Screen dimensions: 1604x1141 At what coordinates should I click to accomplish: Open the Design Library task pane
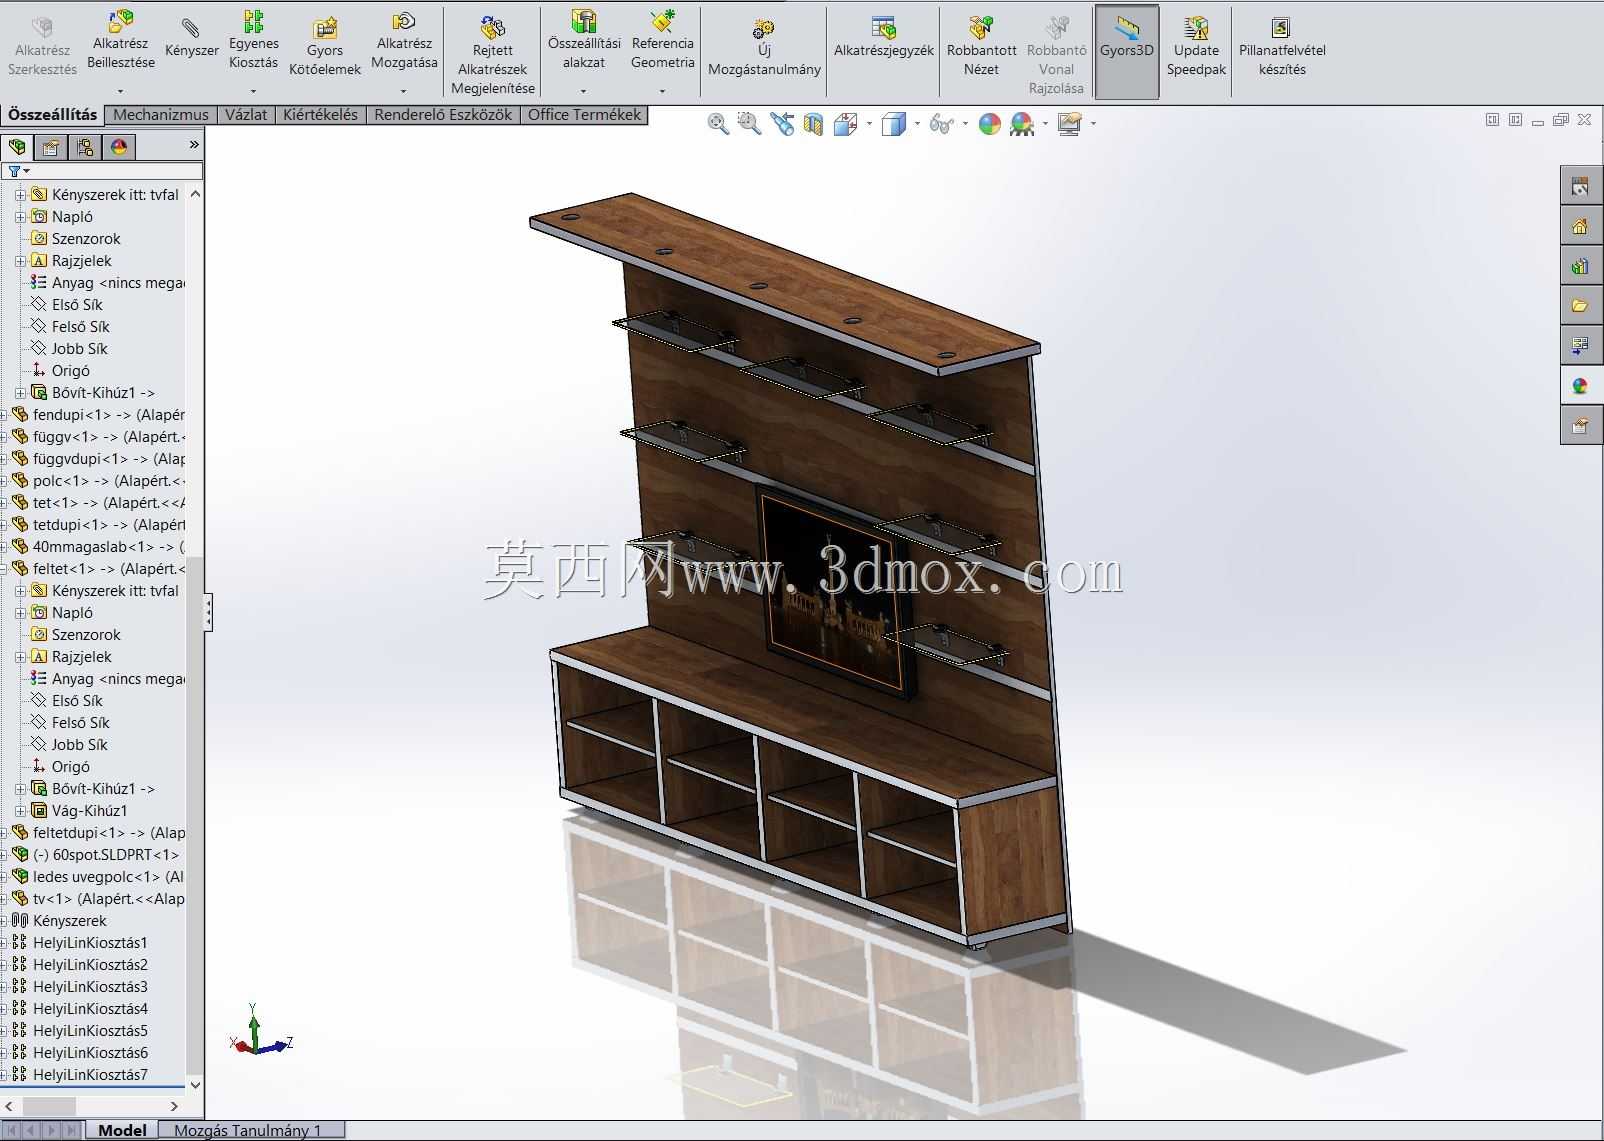point(1580,266)
